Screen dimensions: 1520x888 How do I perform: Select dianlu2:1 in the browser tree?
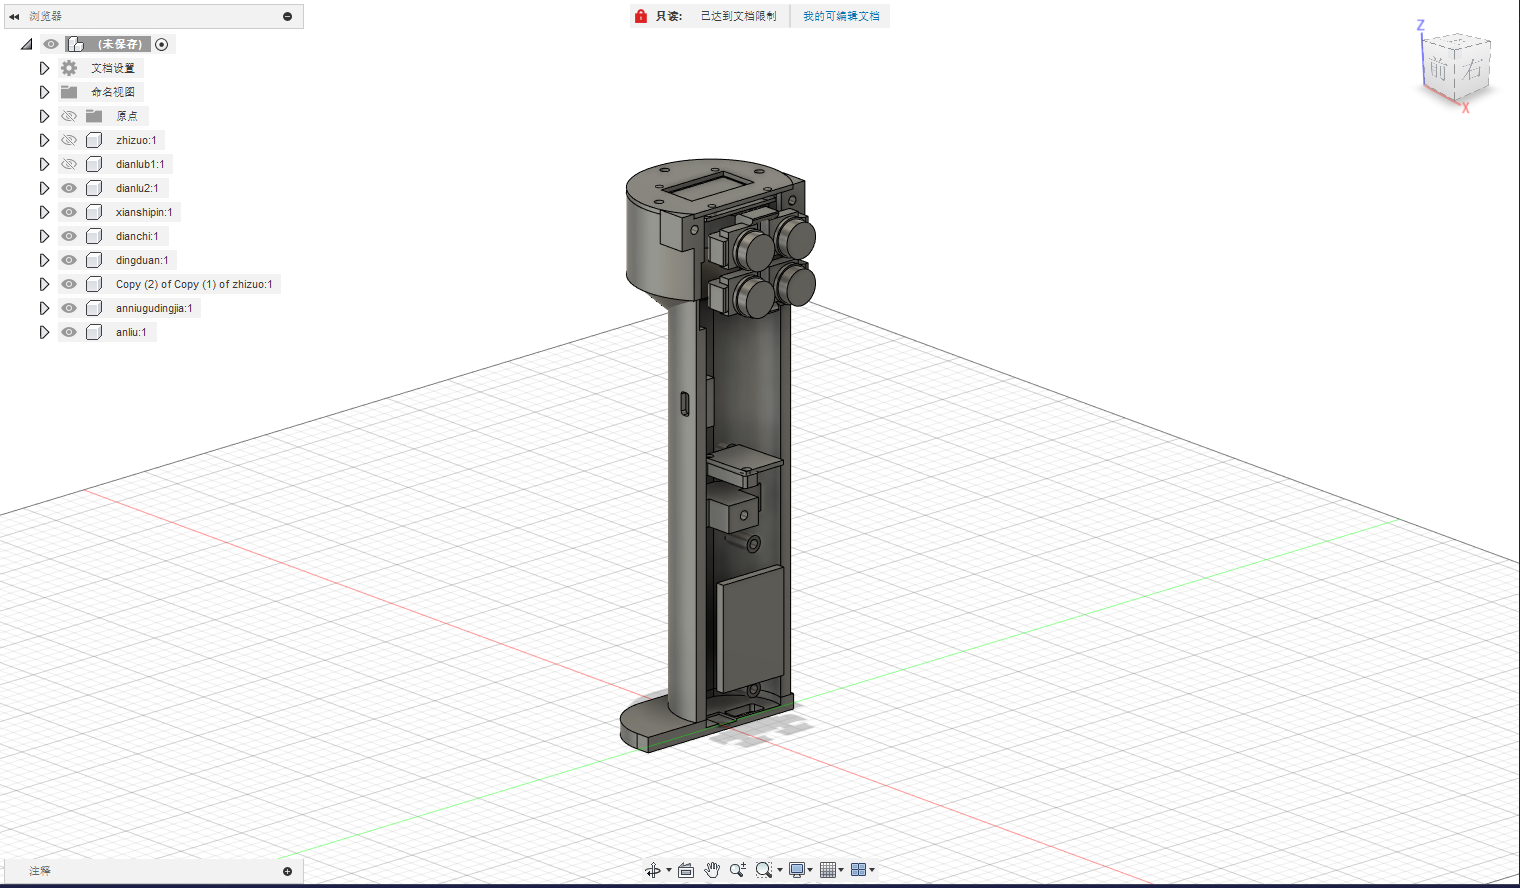coord(137,188)
